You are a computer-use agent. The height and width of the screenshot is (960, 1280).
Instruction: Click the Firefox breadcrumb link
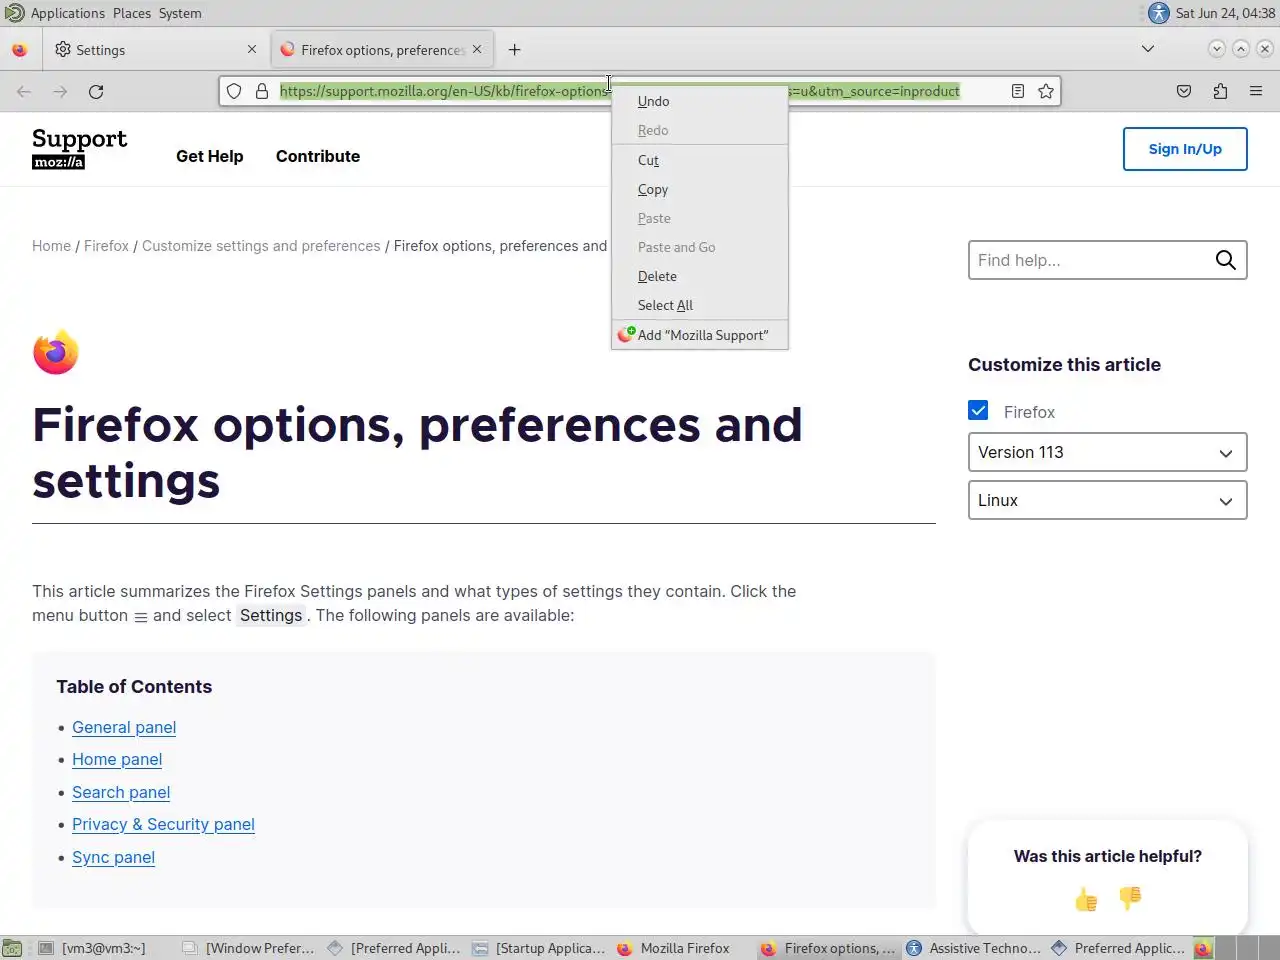(106, 246)
